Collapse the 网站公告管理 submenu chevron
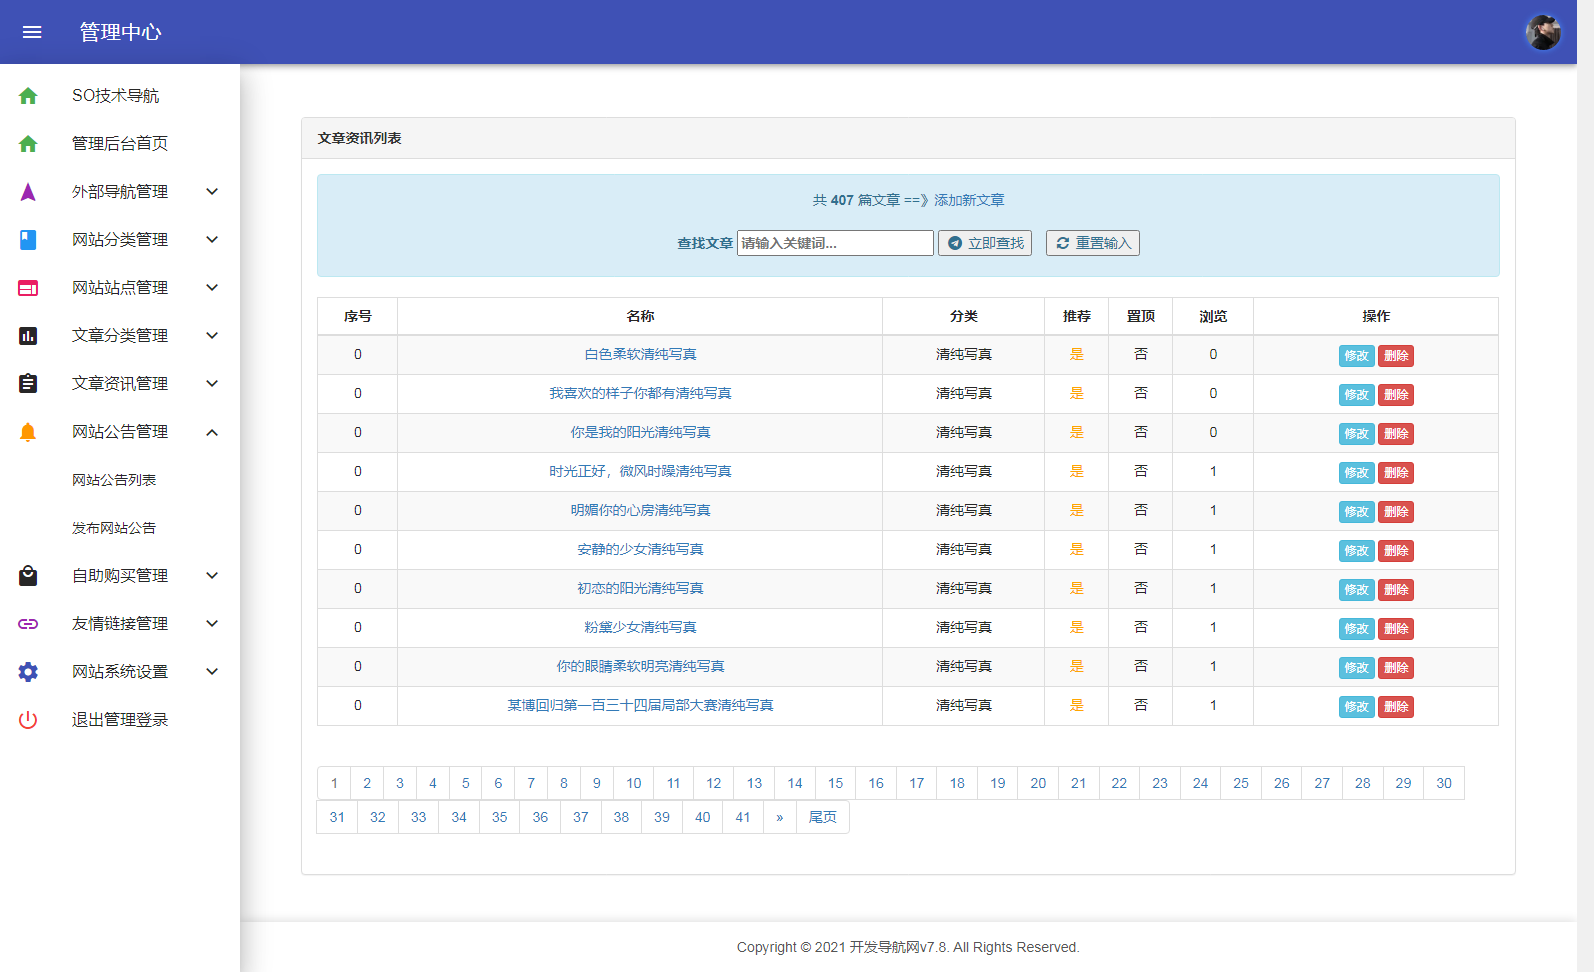Screen dimensions: 1594x972 (212, 432)
